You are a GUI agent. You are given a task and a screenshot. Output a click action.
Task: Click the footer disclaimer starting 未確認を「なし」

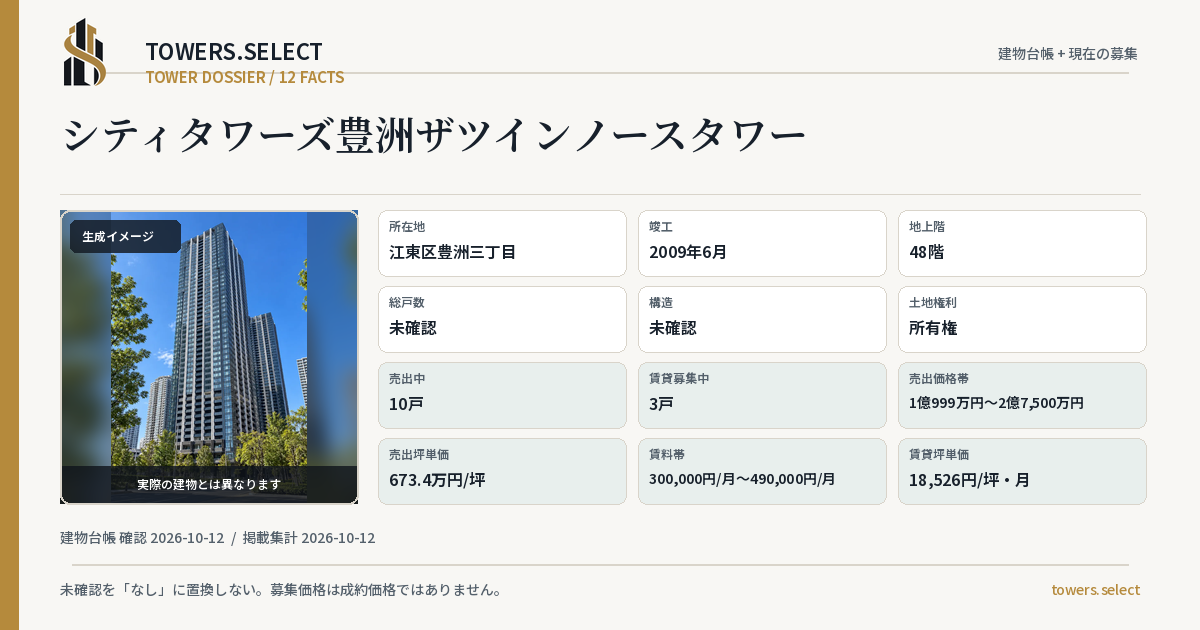(281, 590)
